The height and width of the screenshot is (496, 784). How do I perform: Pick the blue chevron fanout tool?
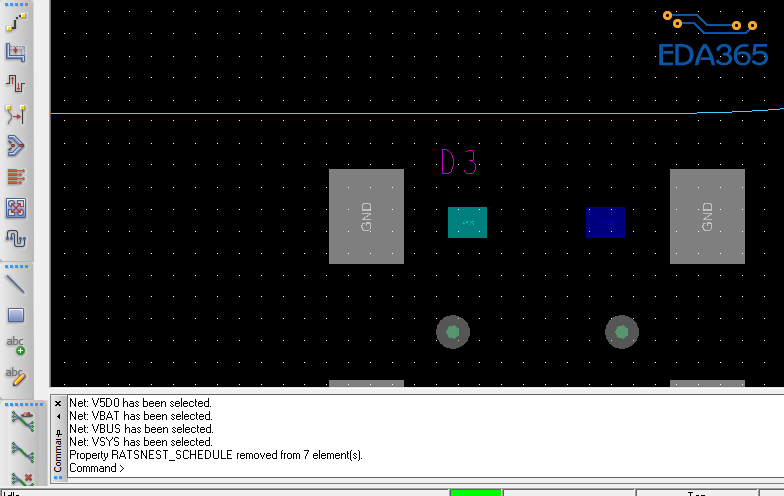(16, 146)
